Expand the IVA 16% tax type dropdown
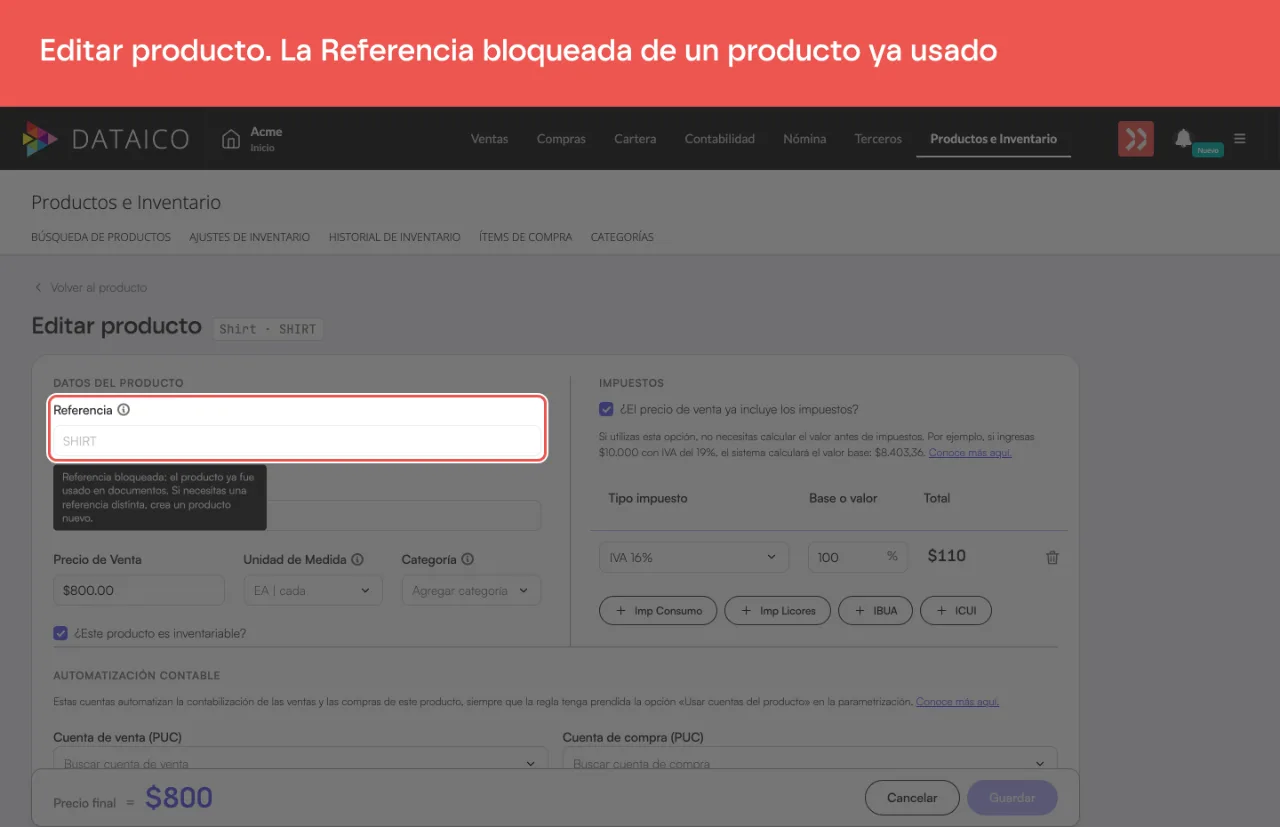This screenshot has width=1280, height=827. coord(694,557)
